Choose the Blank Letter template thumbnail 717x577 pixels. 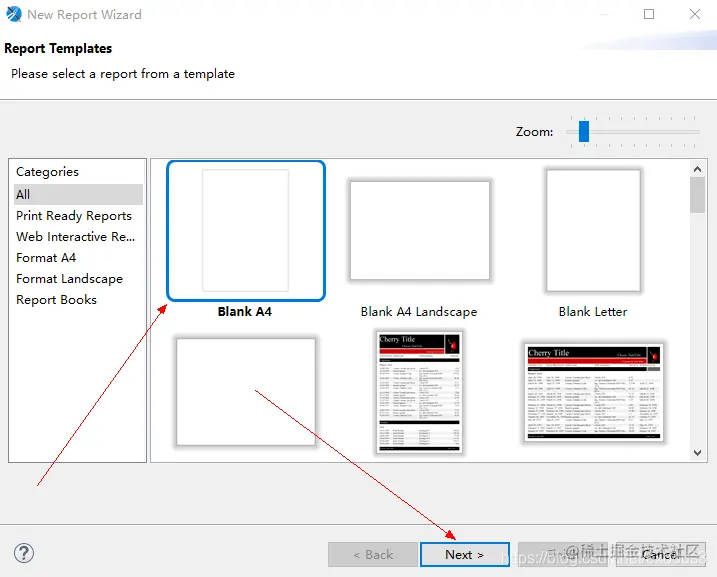594,230
